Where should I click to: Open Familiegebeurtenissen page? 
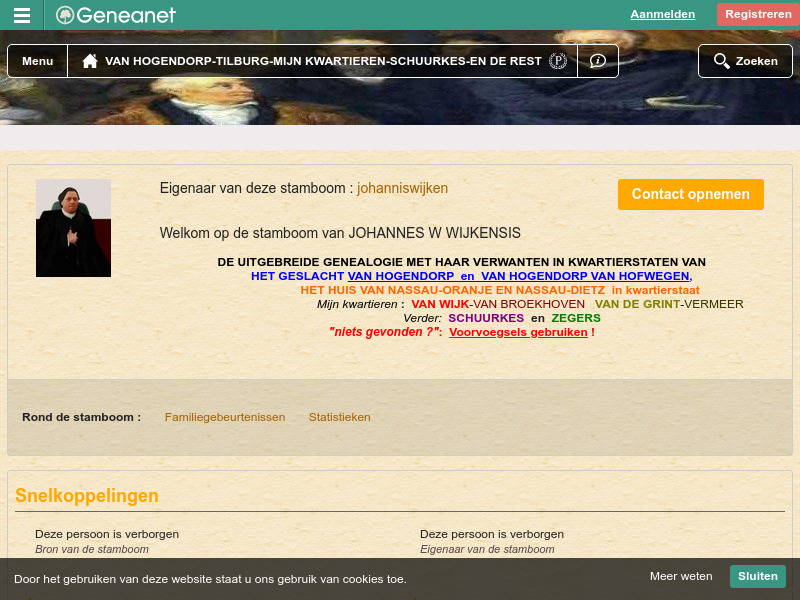click(225, 417)
